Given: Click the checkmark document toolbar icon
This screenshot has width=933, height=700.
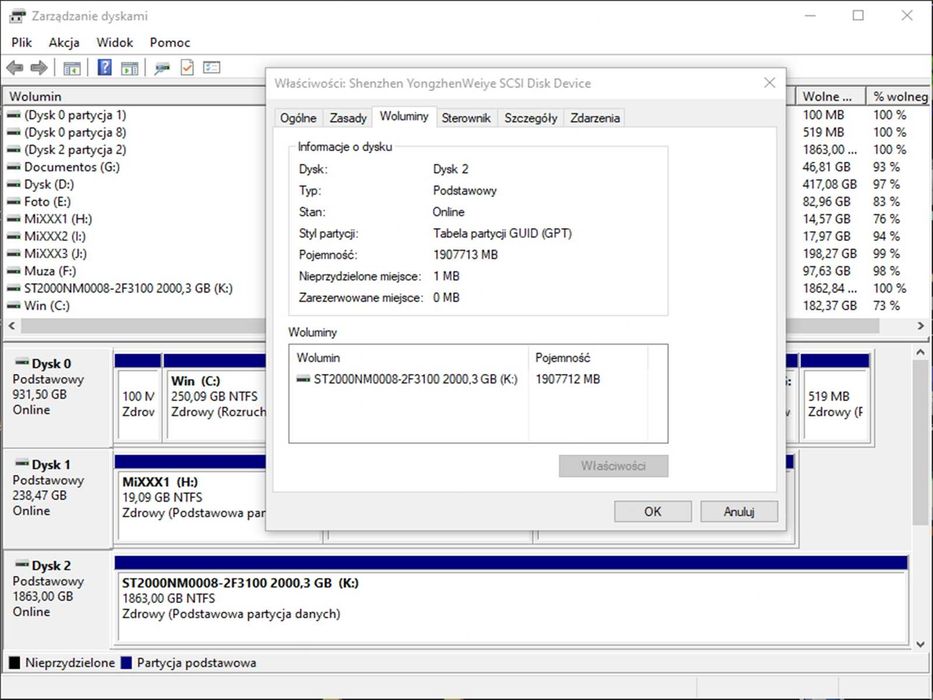Looking at the screenshot, I should [x=187, y=68].
